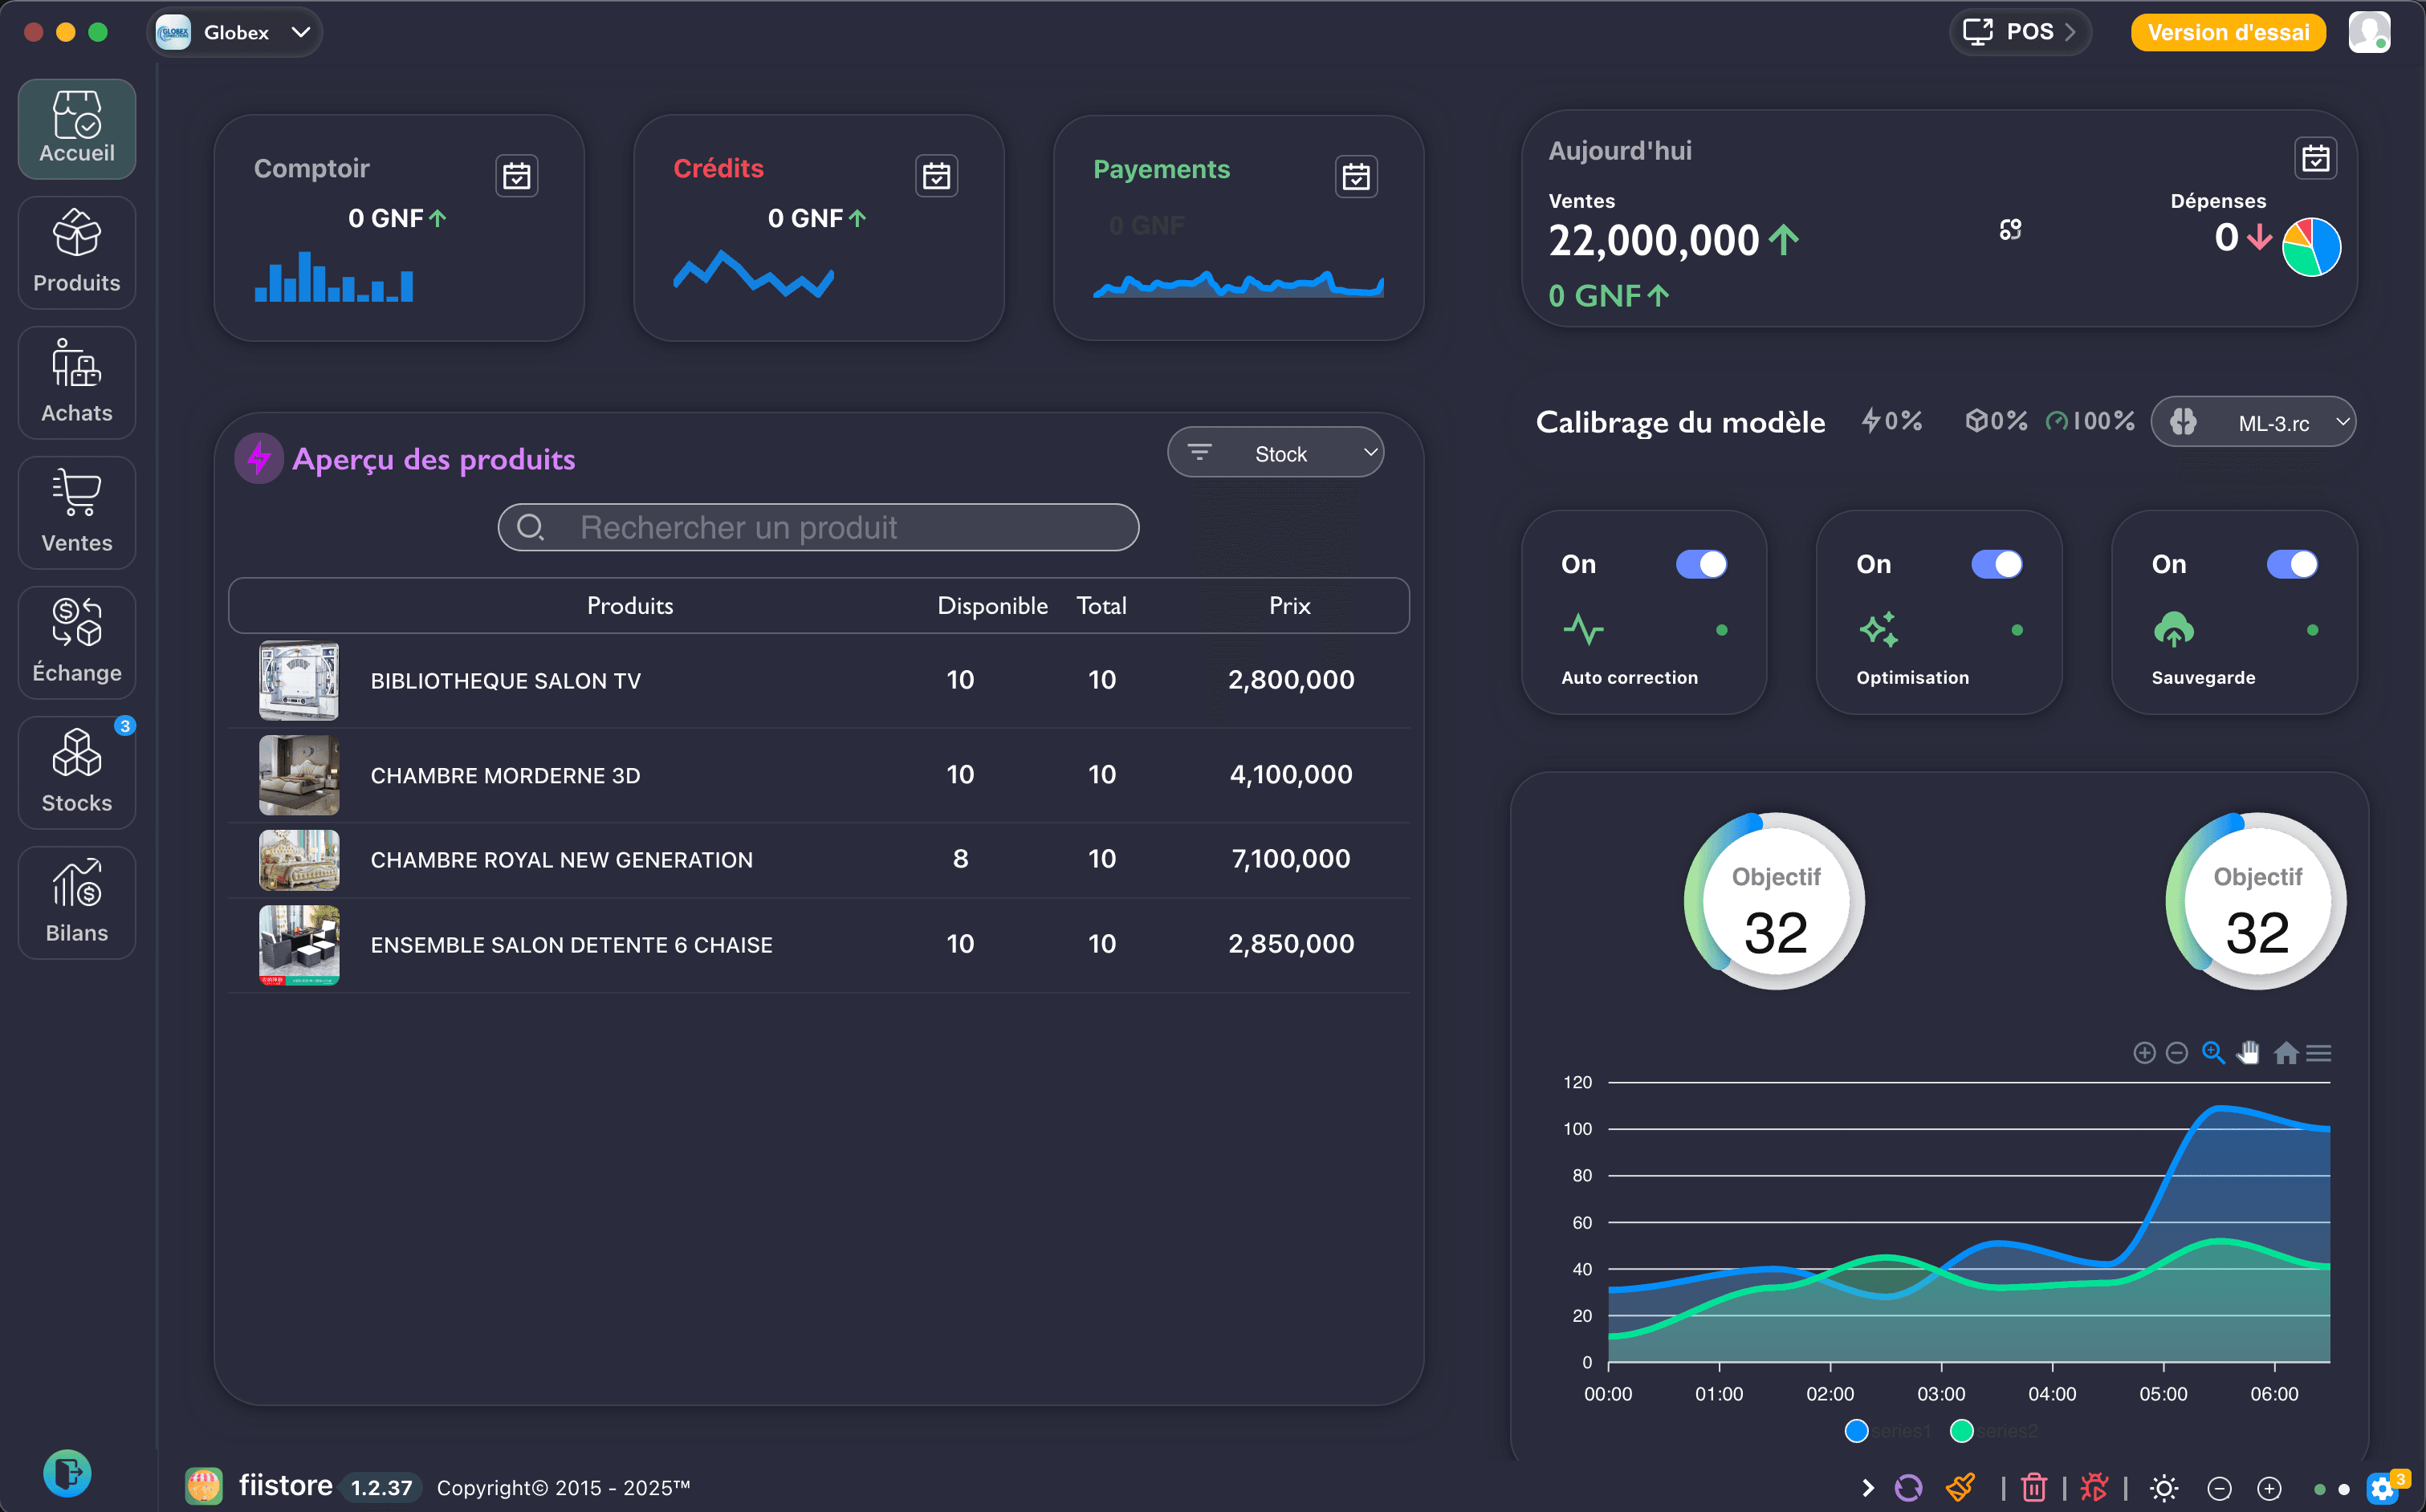Click the red debug bug icon

(x=2094, y=1487)
